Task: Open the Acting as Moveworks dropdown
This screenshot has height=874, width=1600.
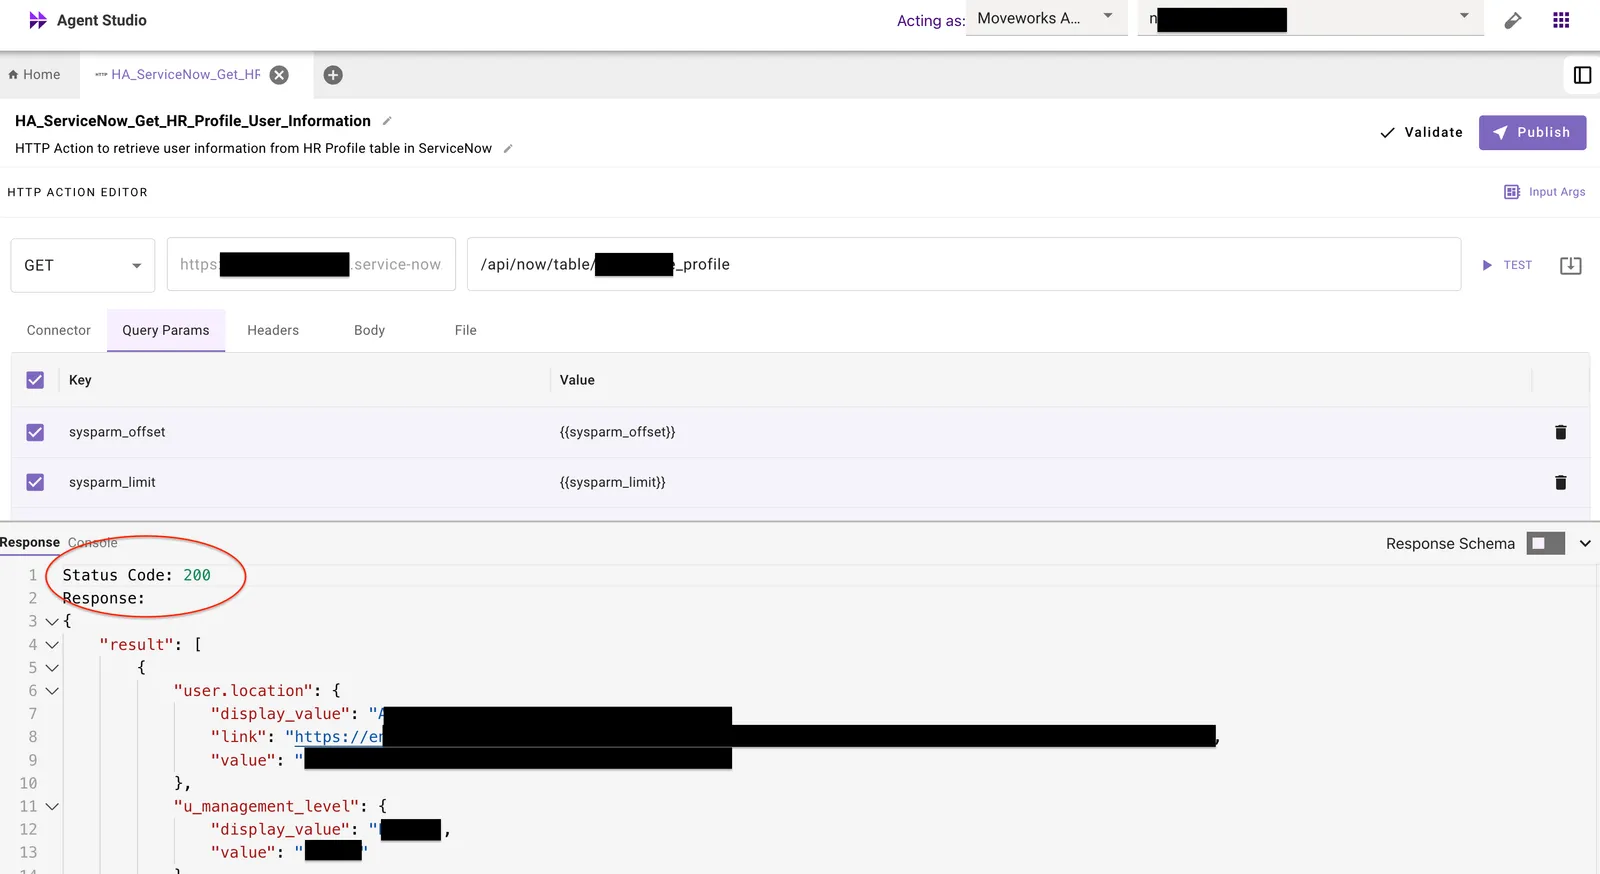Action: click(x=1046, y=18)
